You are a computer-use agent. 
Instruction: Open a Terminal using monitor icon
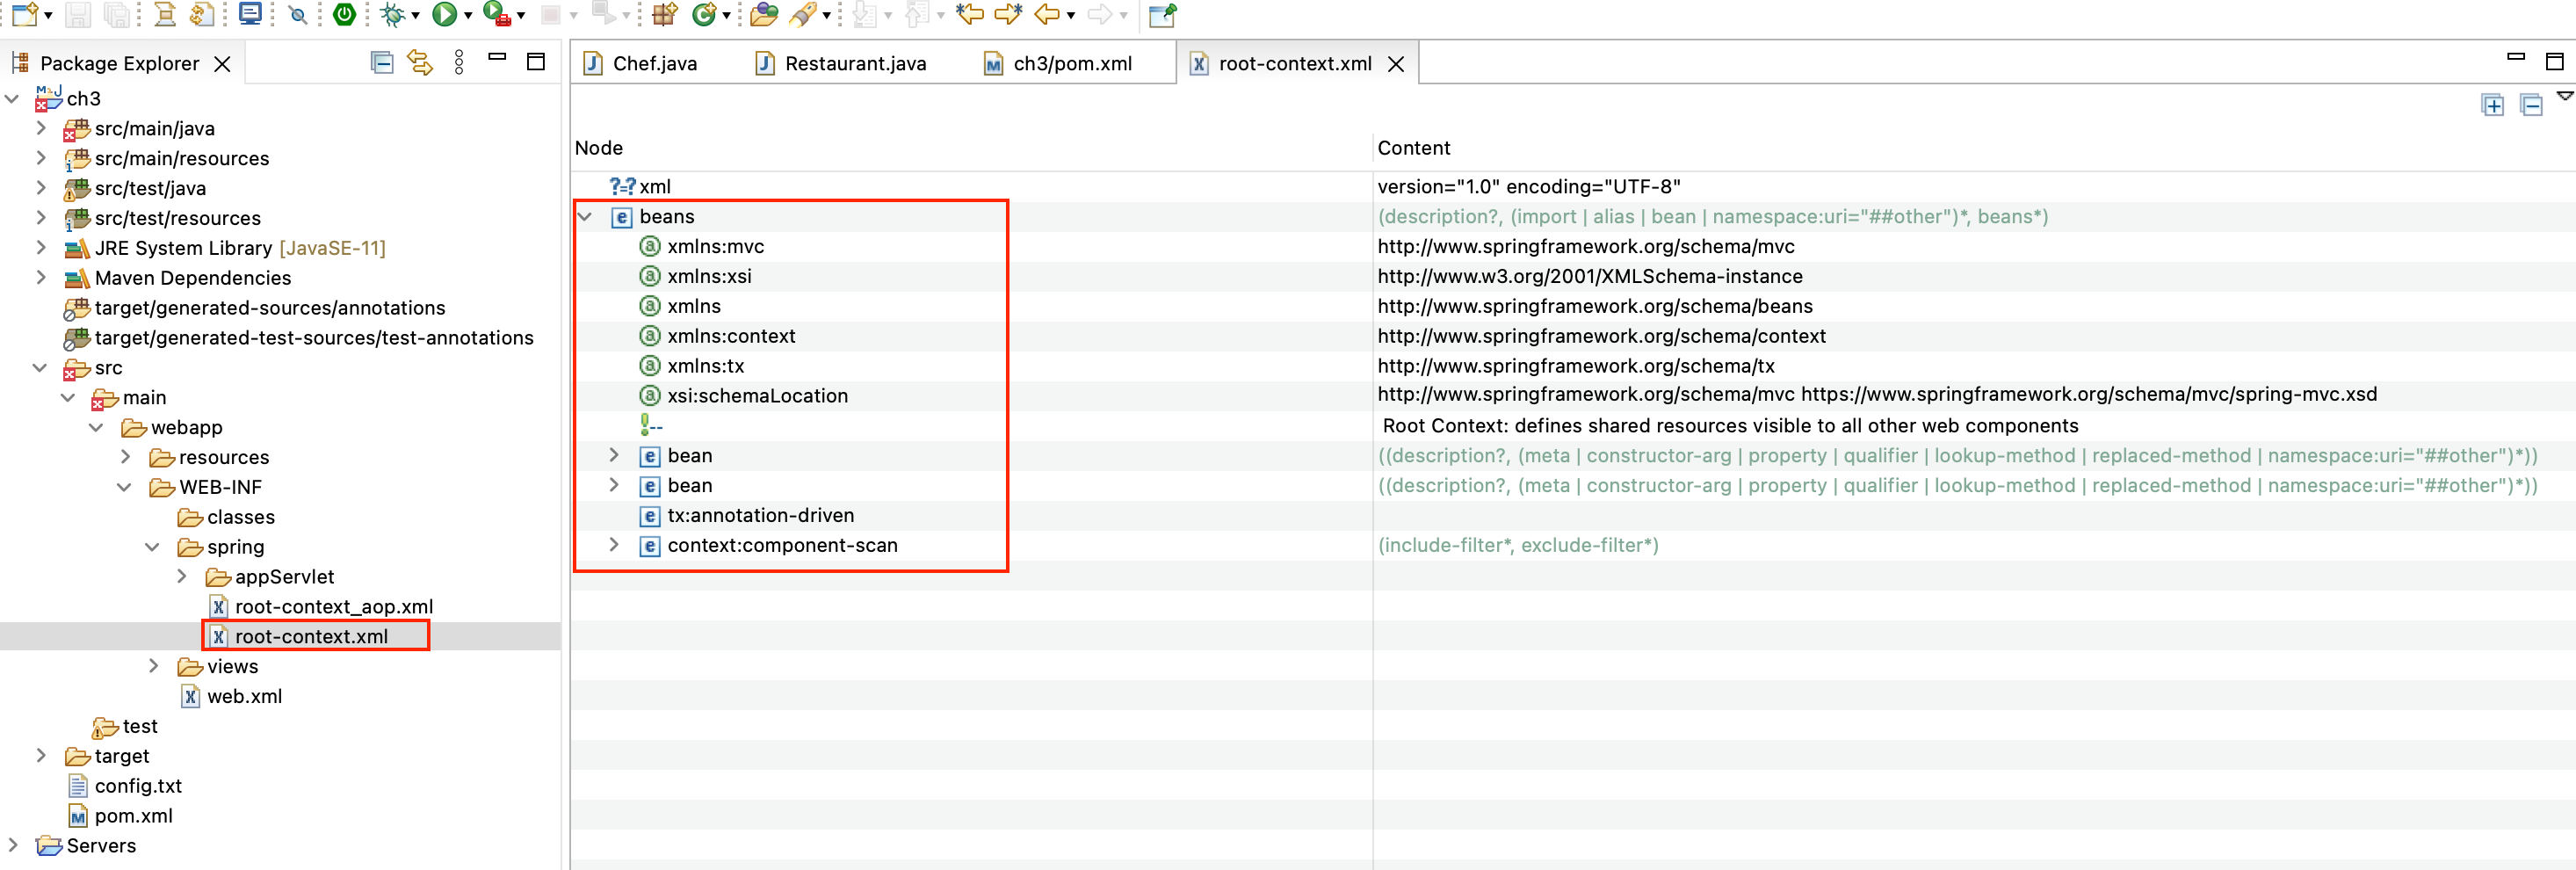click(x=250, y=14)
